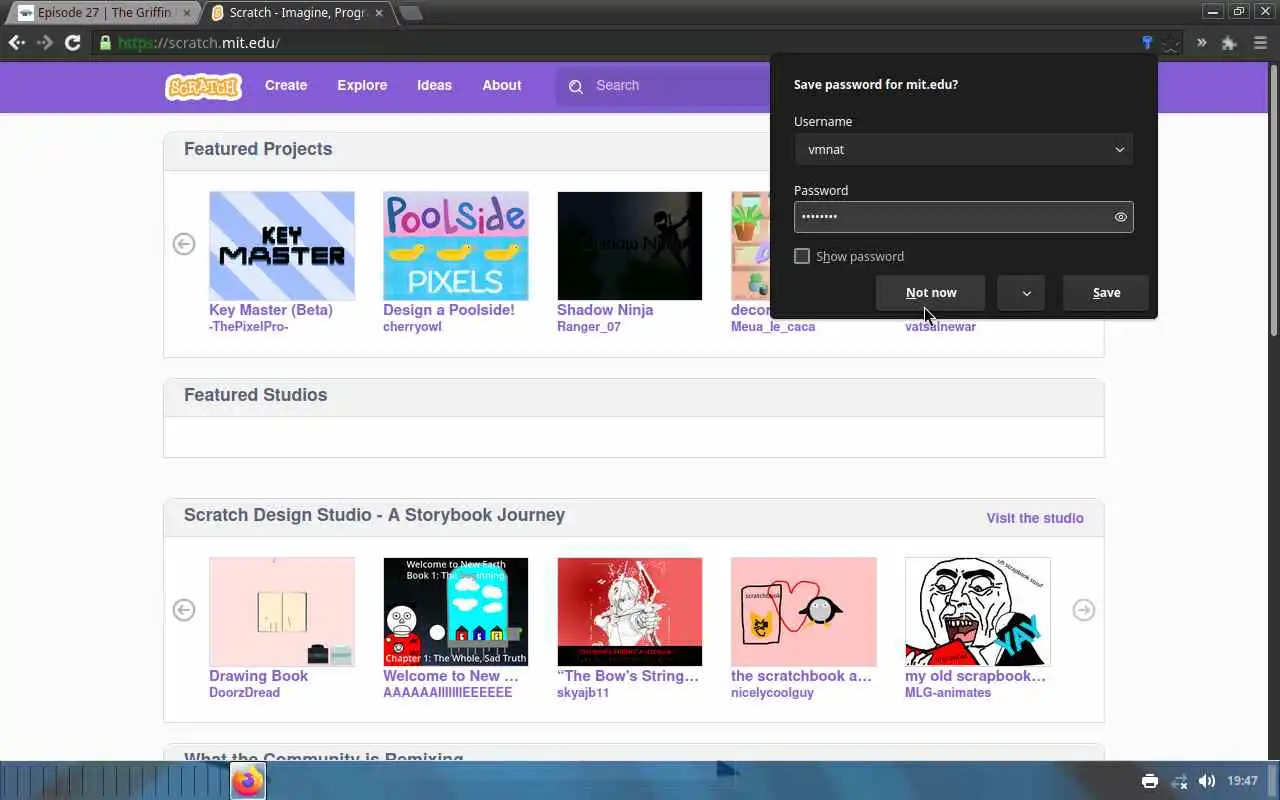Go back using the browser back arrow
The height and width of the screenshot is (800, 1280).
[x=17, y=43]
